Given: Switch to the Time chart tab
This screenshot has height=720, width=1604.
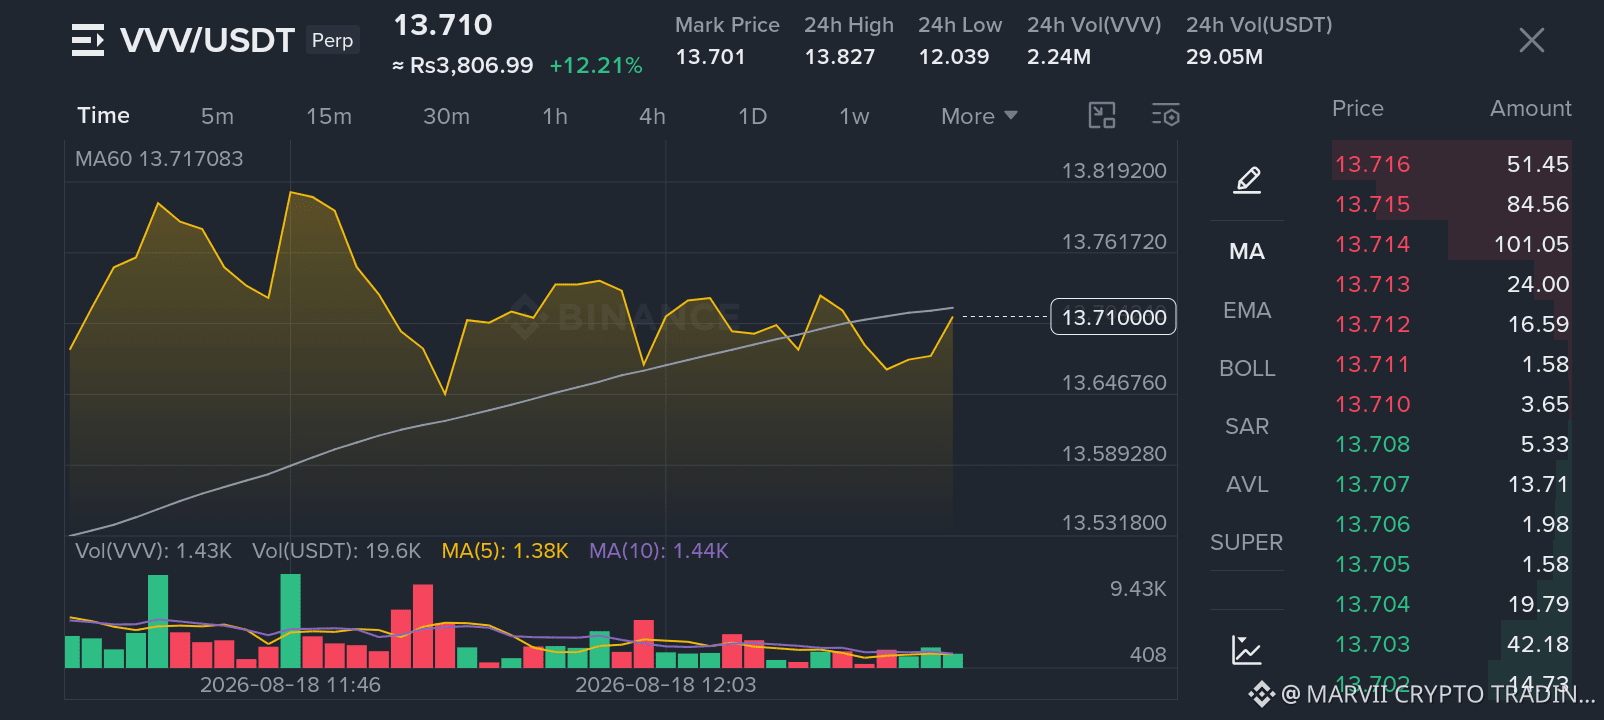Looking at the screenshot, I should tap(104, 115).
